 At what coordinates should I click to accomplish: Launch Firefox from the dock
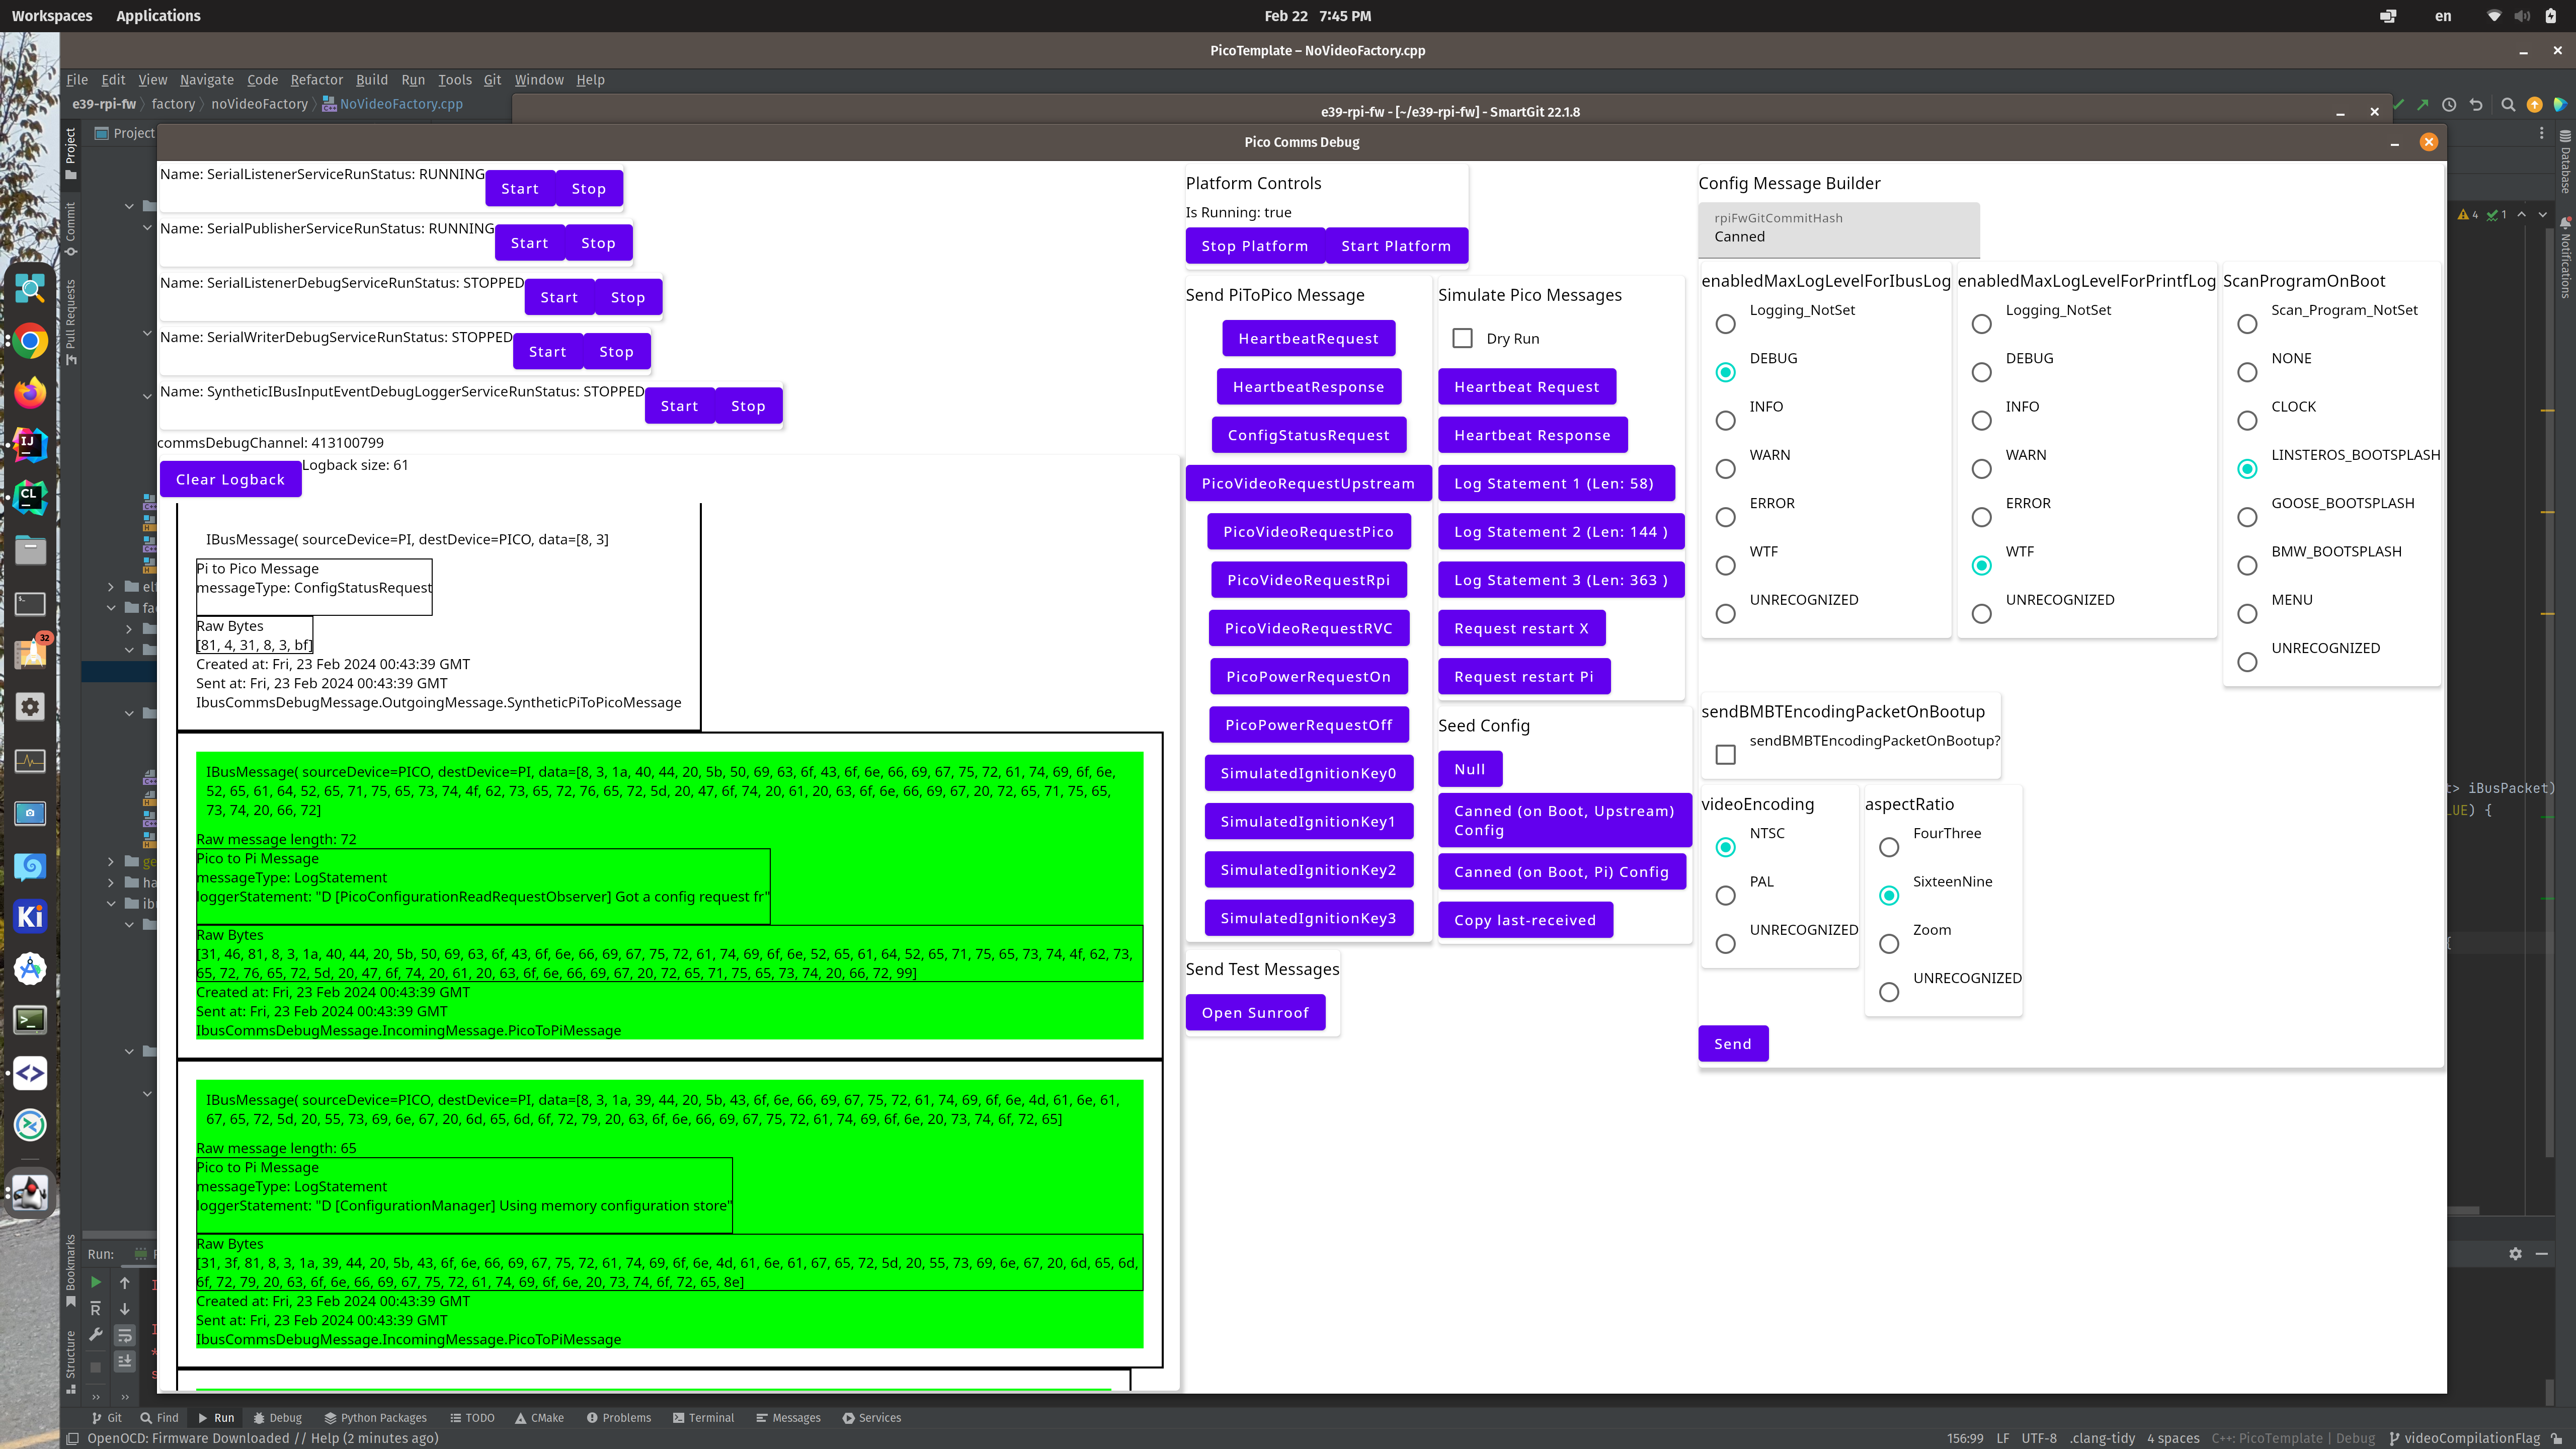point(30,393)
